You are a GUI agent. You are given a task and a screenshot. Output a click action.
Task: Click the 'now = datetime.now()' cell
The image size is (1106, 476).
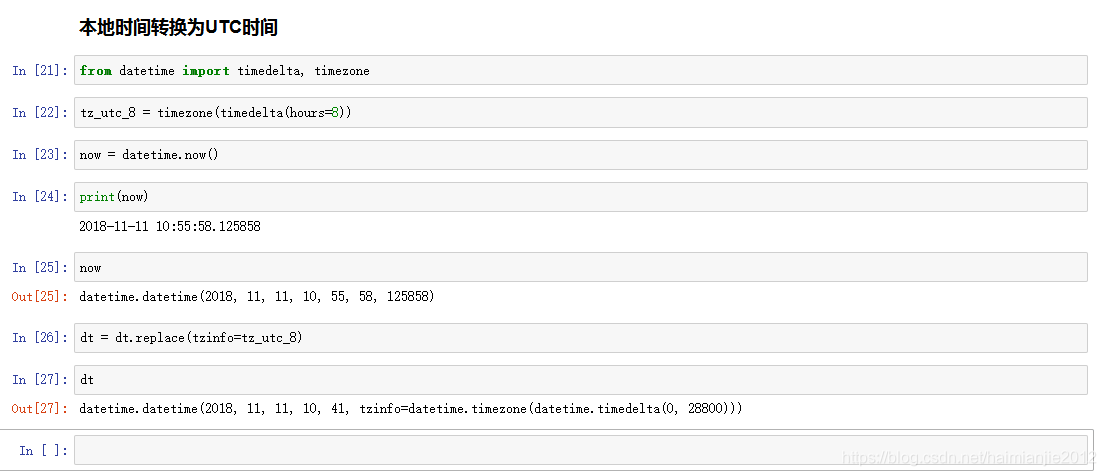[x=581, y=154]
